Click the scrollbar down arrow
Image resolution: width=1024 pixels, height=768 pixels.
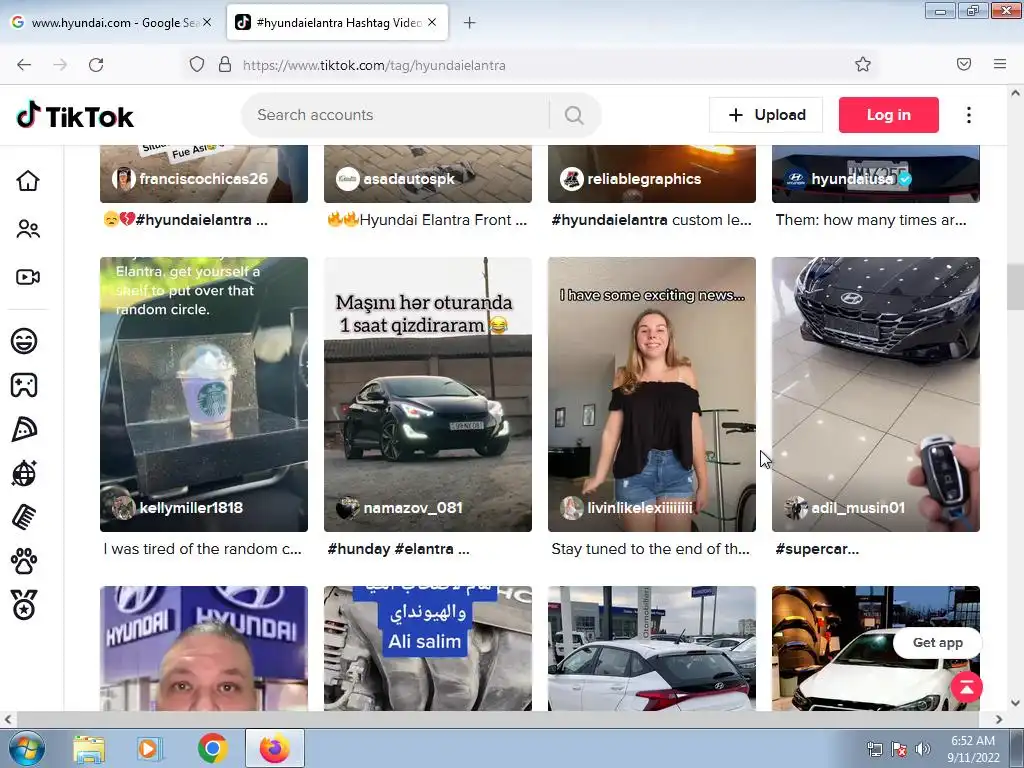pos(1015,703)
